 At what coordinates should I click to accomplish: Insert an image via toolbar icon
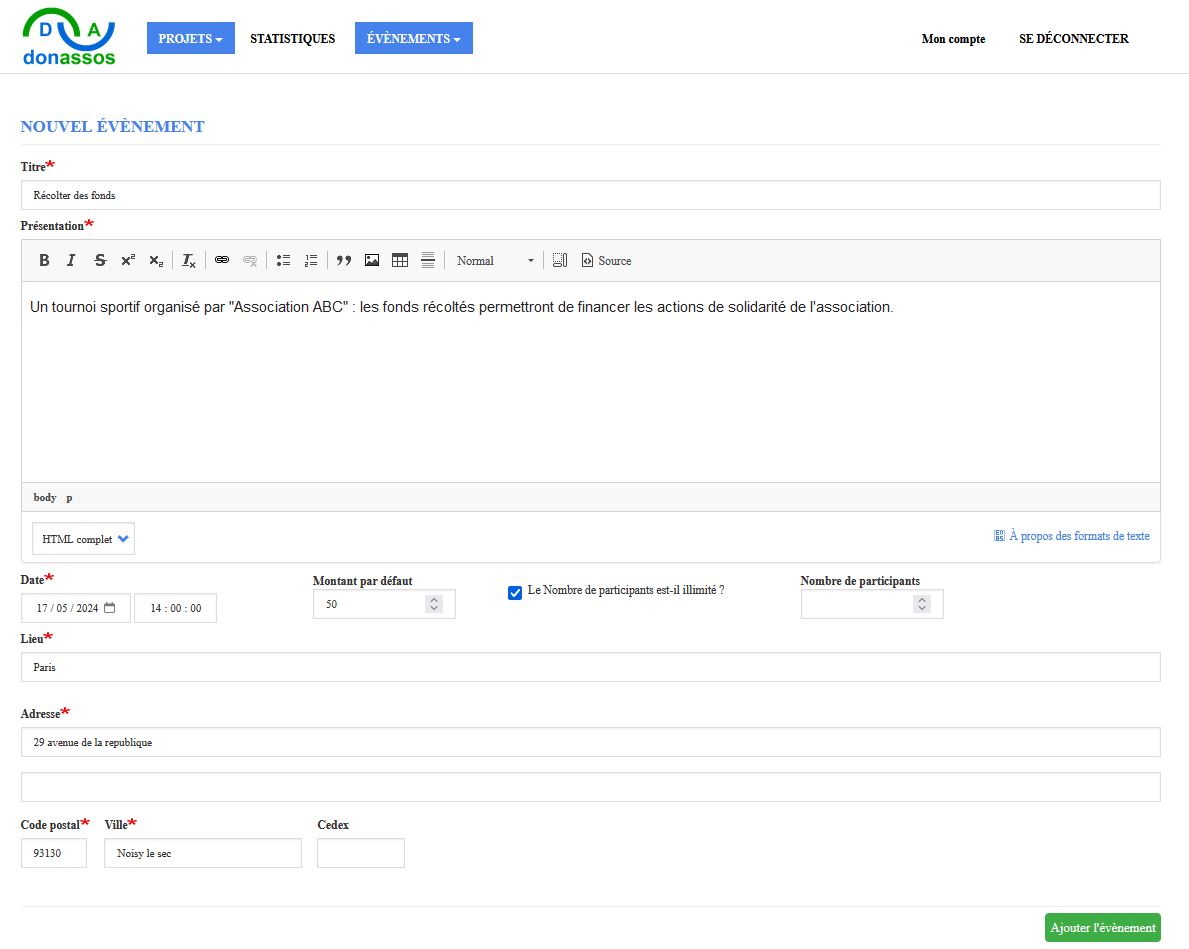pos(372,261)
